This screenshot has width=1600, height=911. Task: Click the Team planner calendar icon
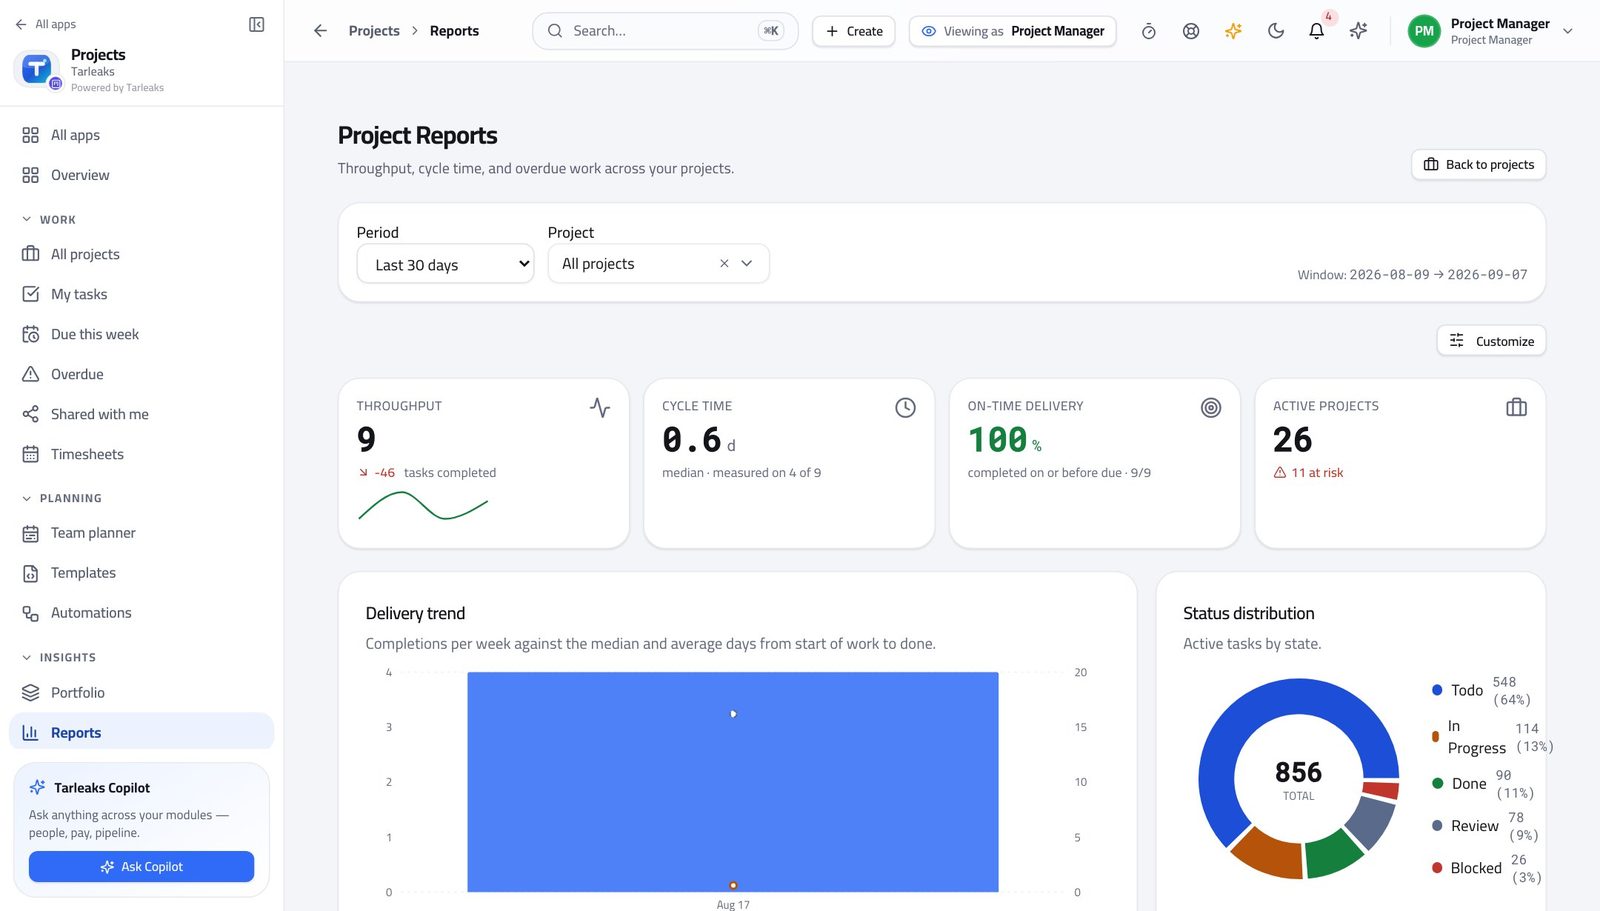(x=31, y=533)
